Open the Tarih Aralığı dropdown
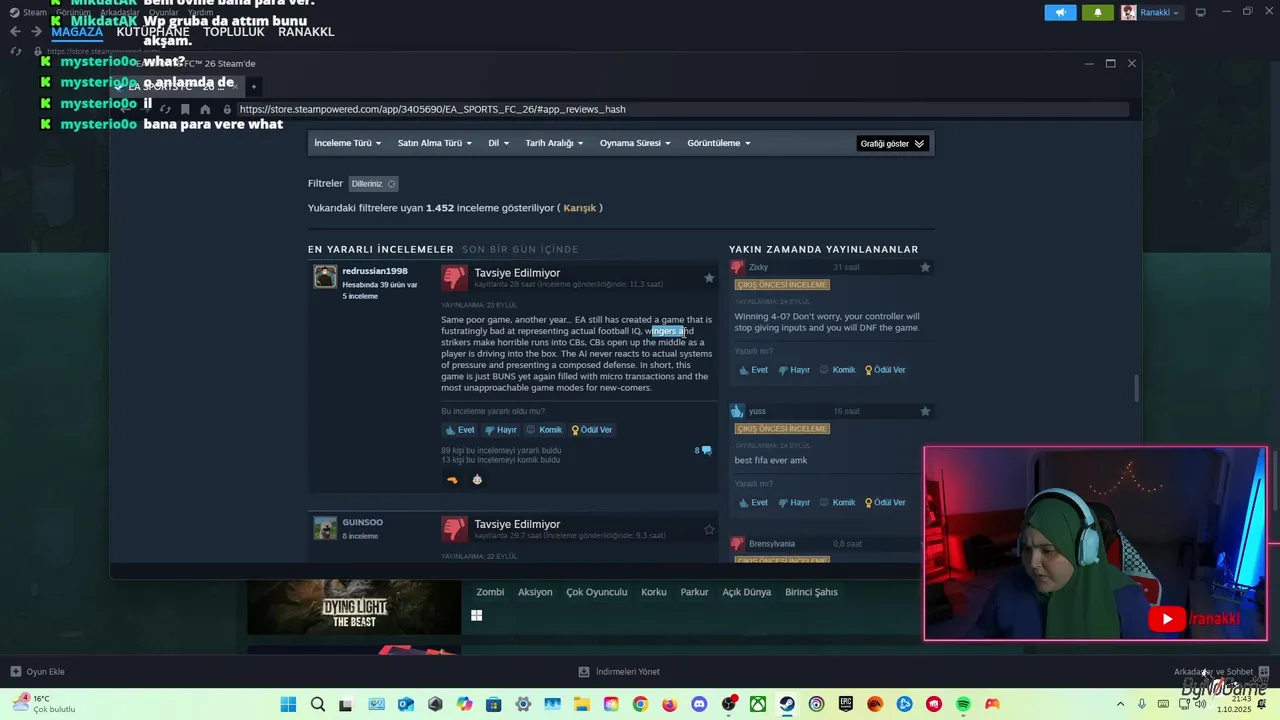Image resolution: width=1280 pixels, height=720 pixels. [x=554, y=143]
